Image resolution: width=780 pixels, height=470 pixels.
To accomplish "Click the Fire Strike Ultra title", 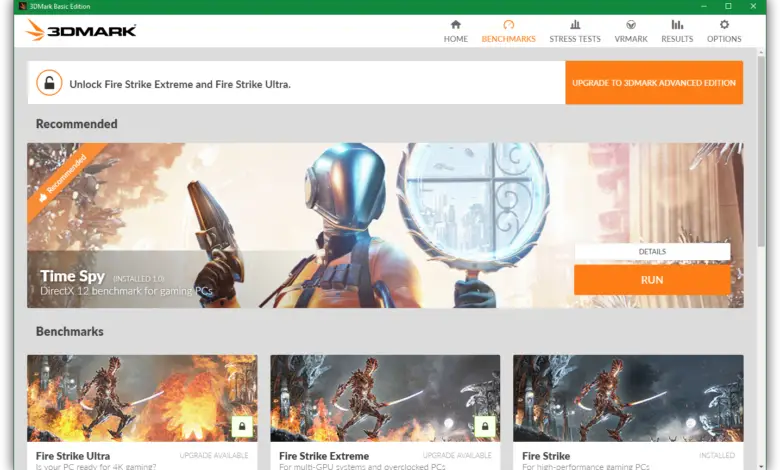I will pos(73,456).
